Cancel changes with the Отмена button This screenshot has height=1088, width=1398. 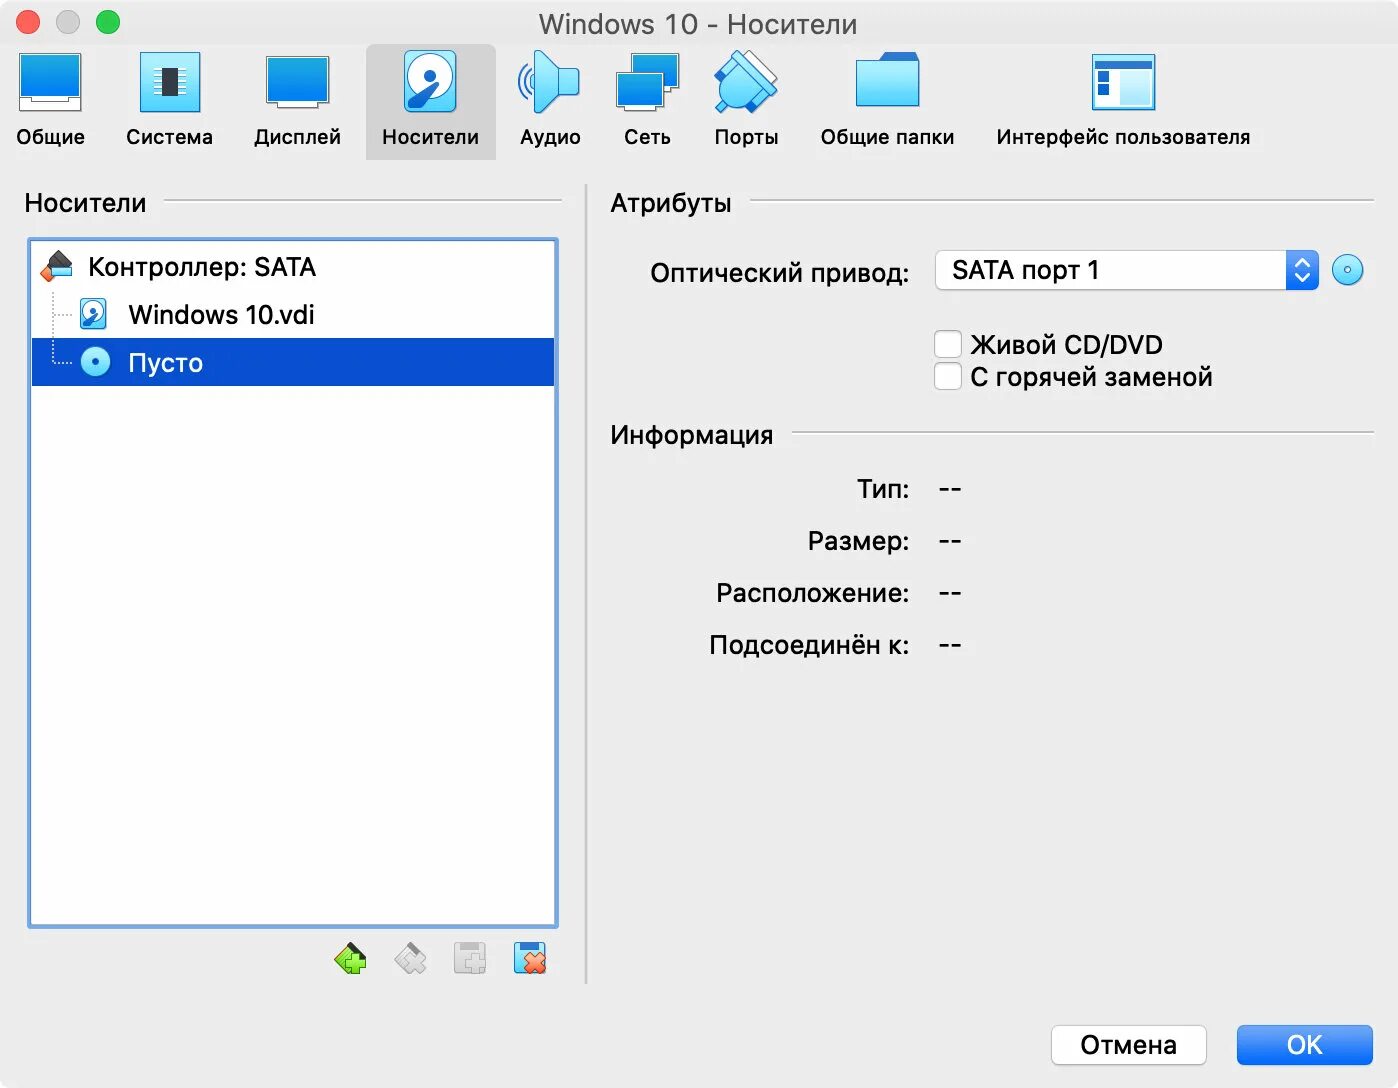1128,1044
